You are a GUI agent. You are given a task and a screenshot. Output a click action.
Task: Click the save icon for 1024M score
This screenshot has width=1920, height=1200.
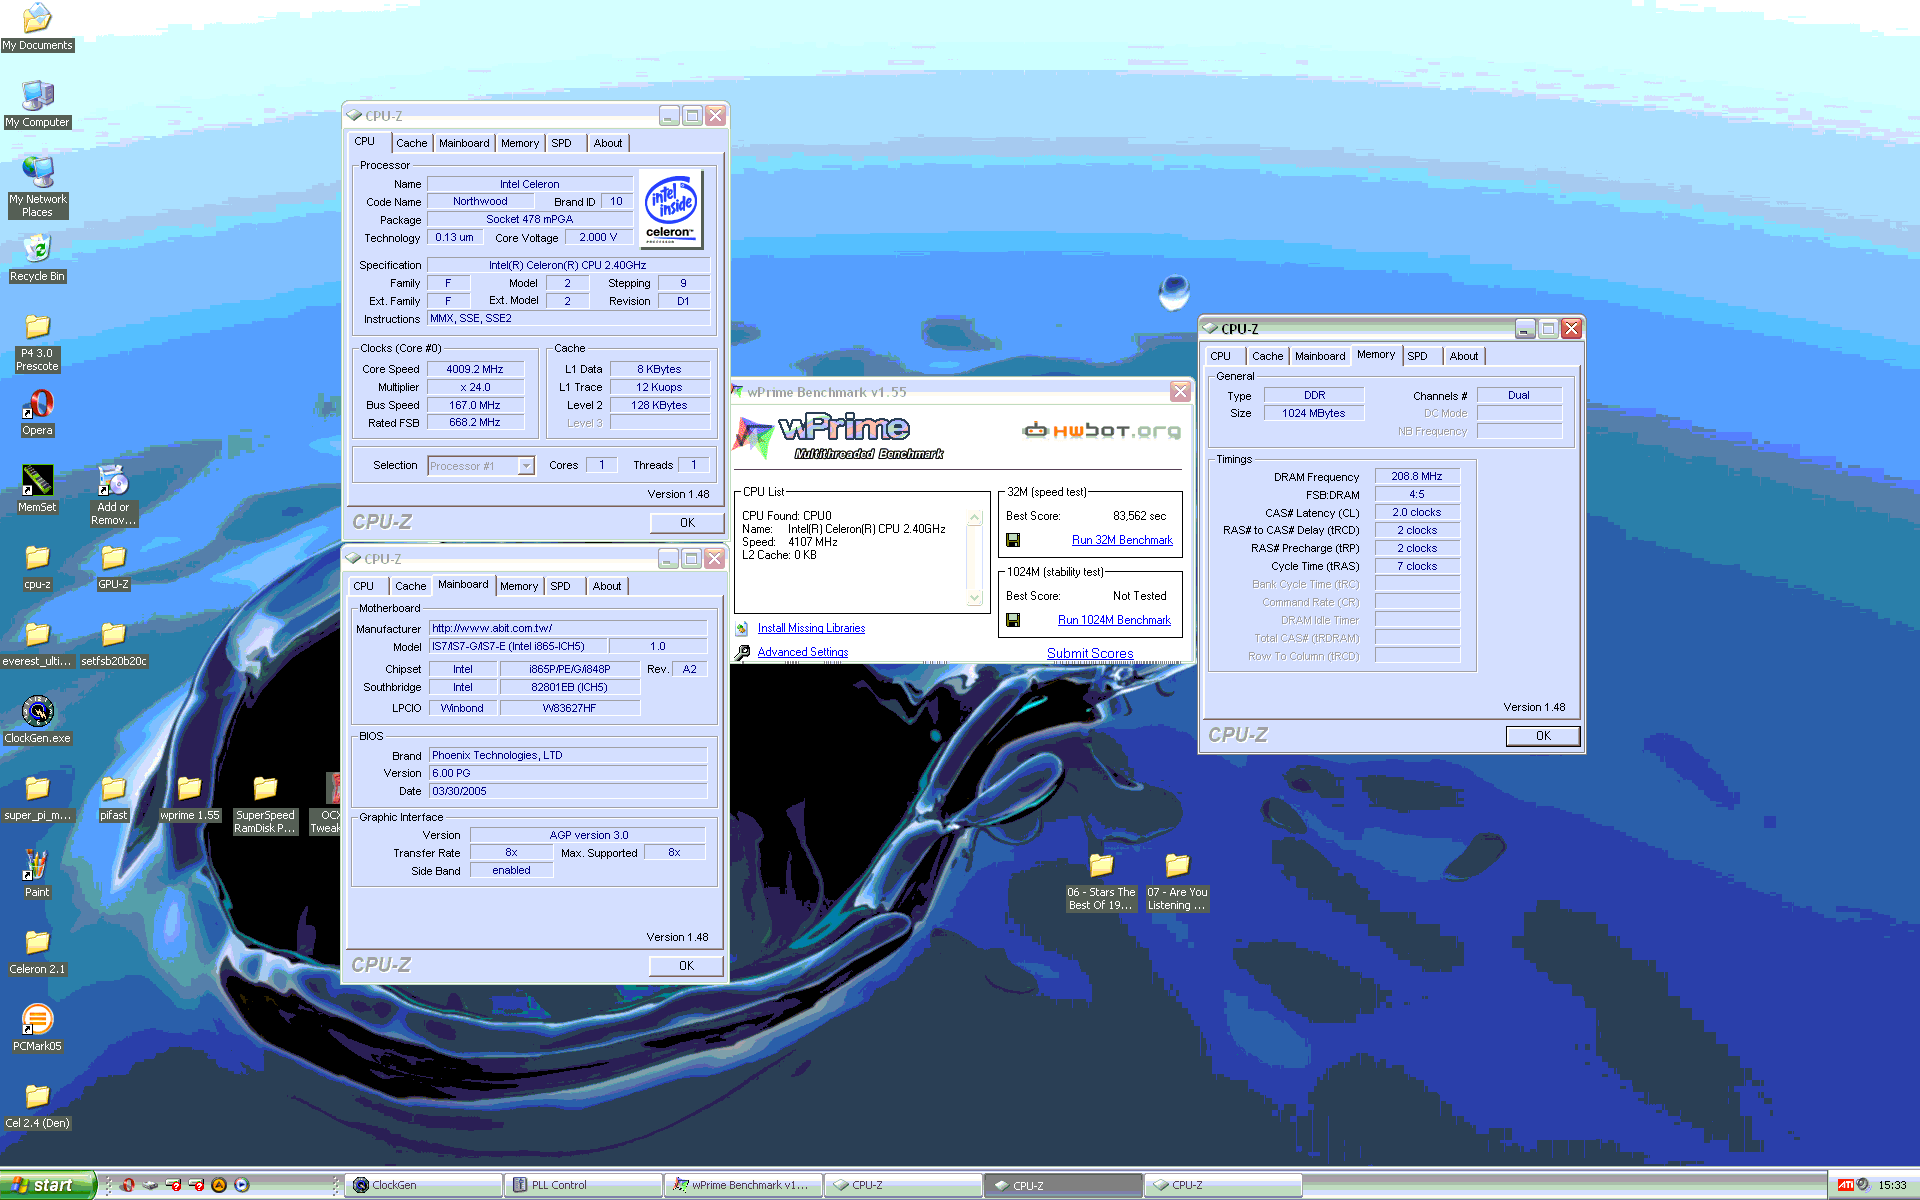point(1013,620)
